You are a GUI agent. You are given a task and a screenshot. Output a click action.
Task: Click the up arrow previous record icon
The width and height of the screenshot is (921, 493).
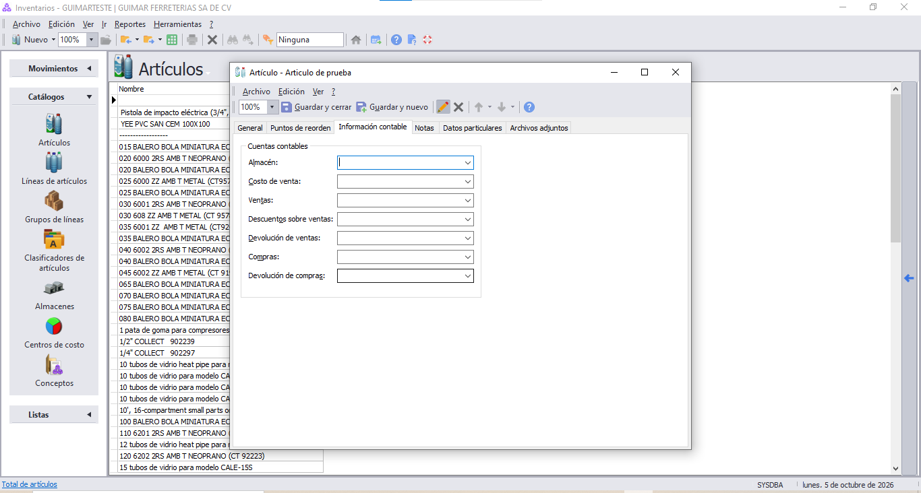click(479, 107)
